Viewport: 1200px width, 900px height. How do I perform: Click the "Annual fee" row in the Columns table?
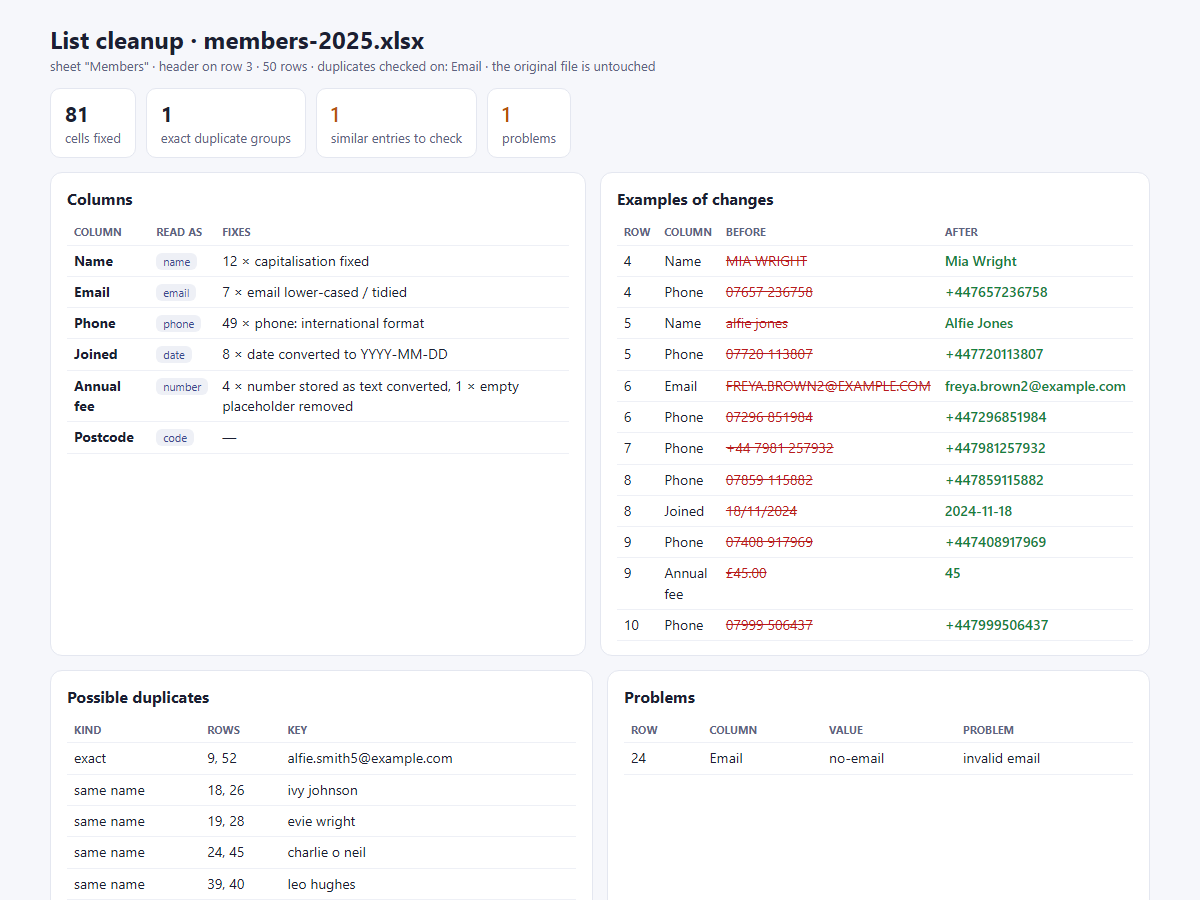[x=317, y=396]
